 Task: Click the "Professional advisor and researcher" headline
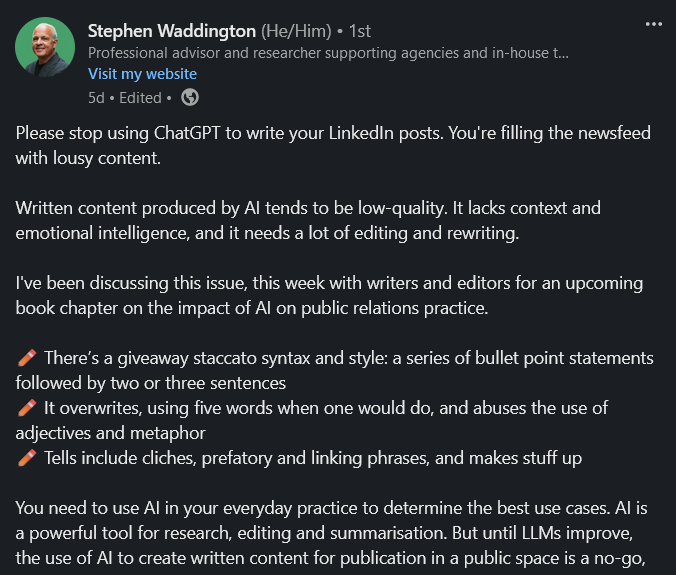[x=328, y=53]
